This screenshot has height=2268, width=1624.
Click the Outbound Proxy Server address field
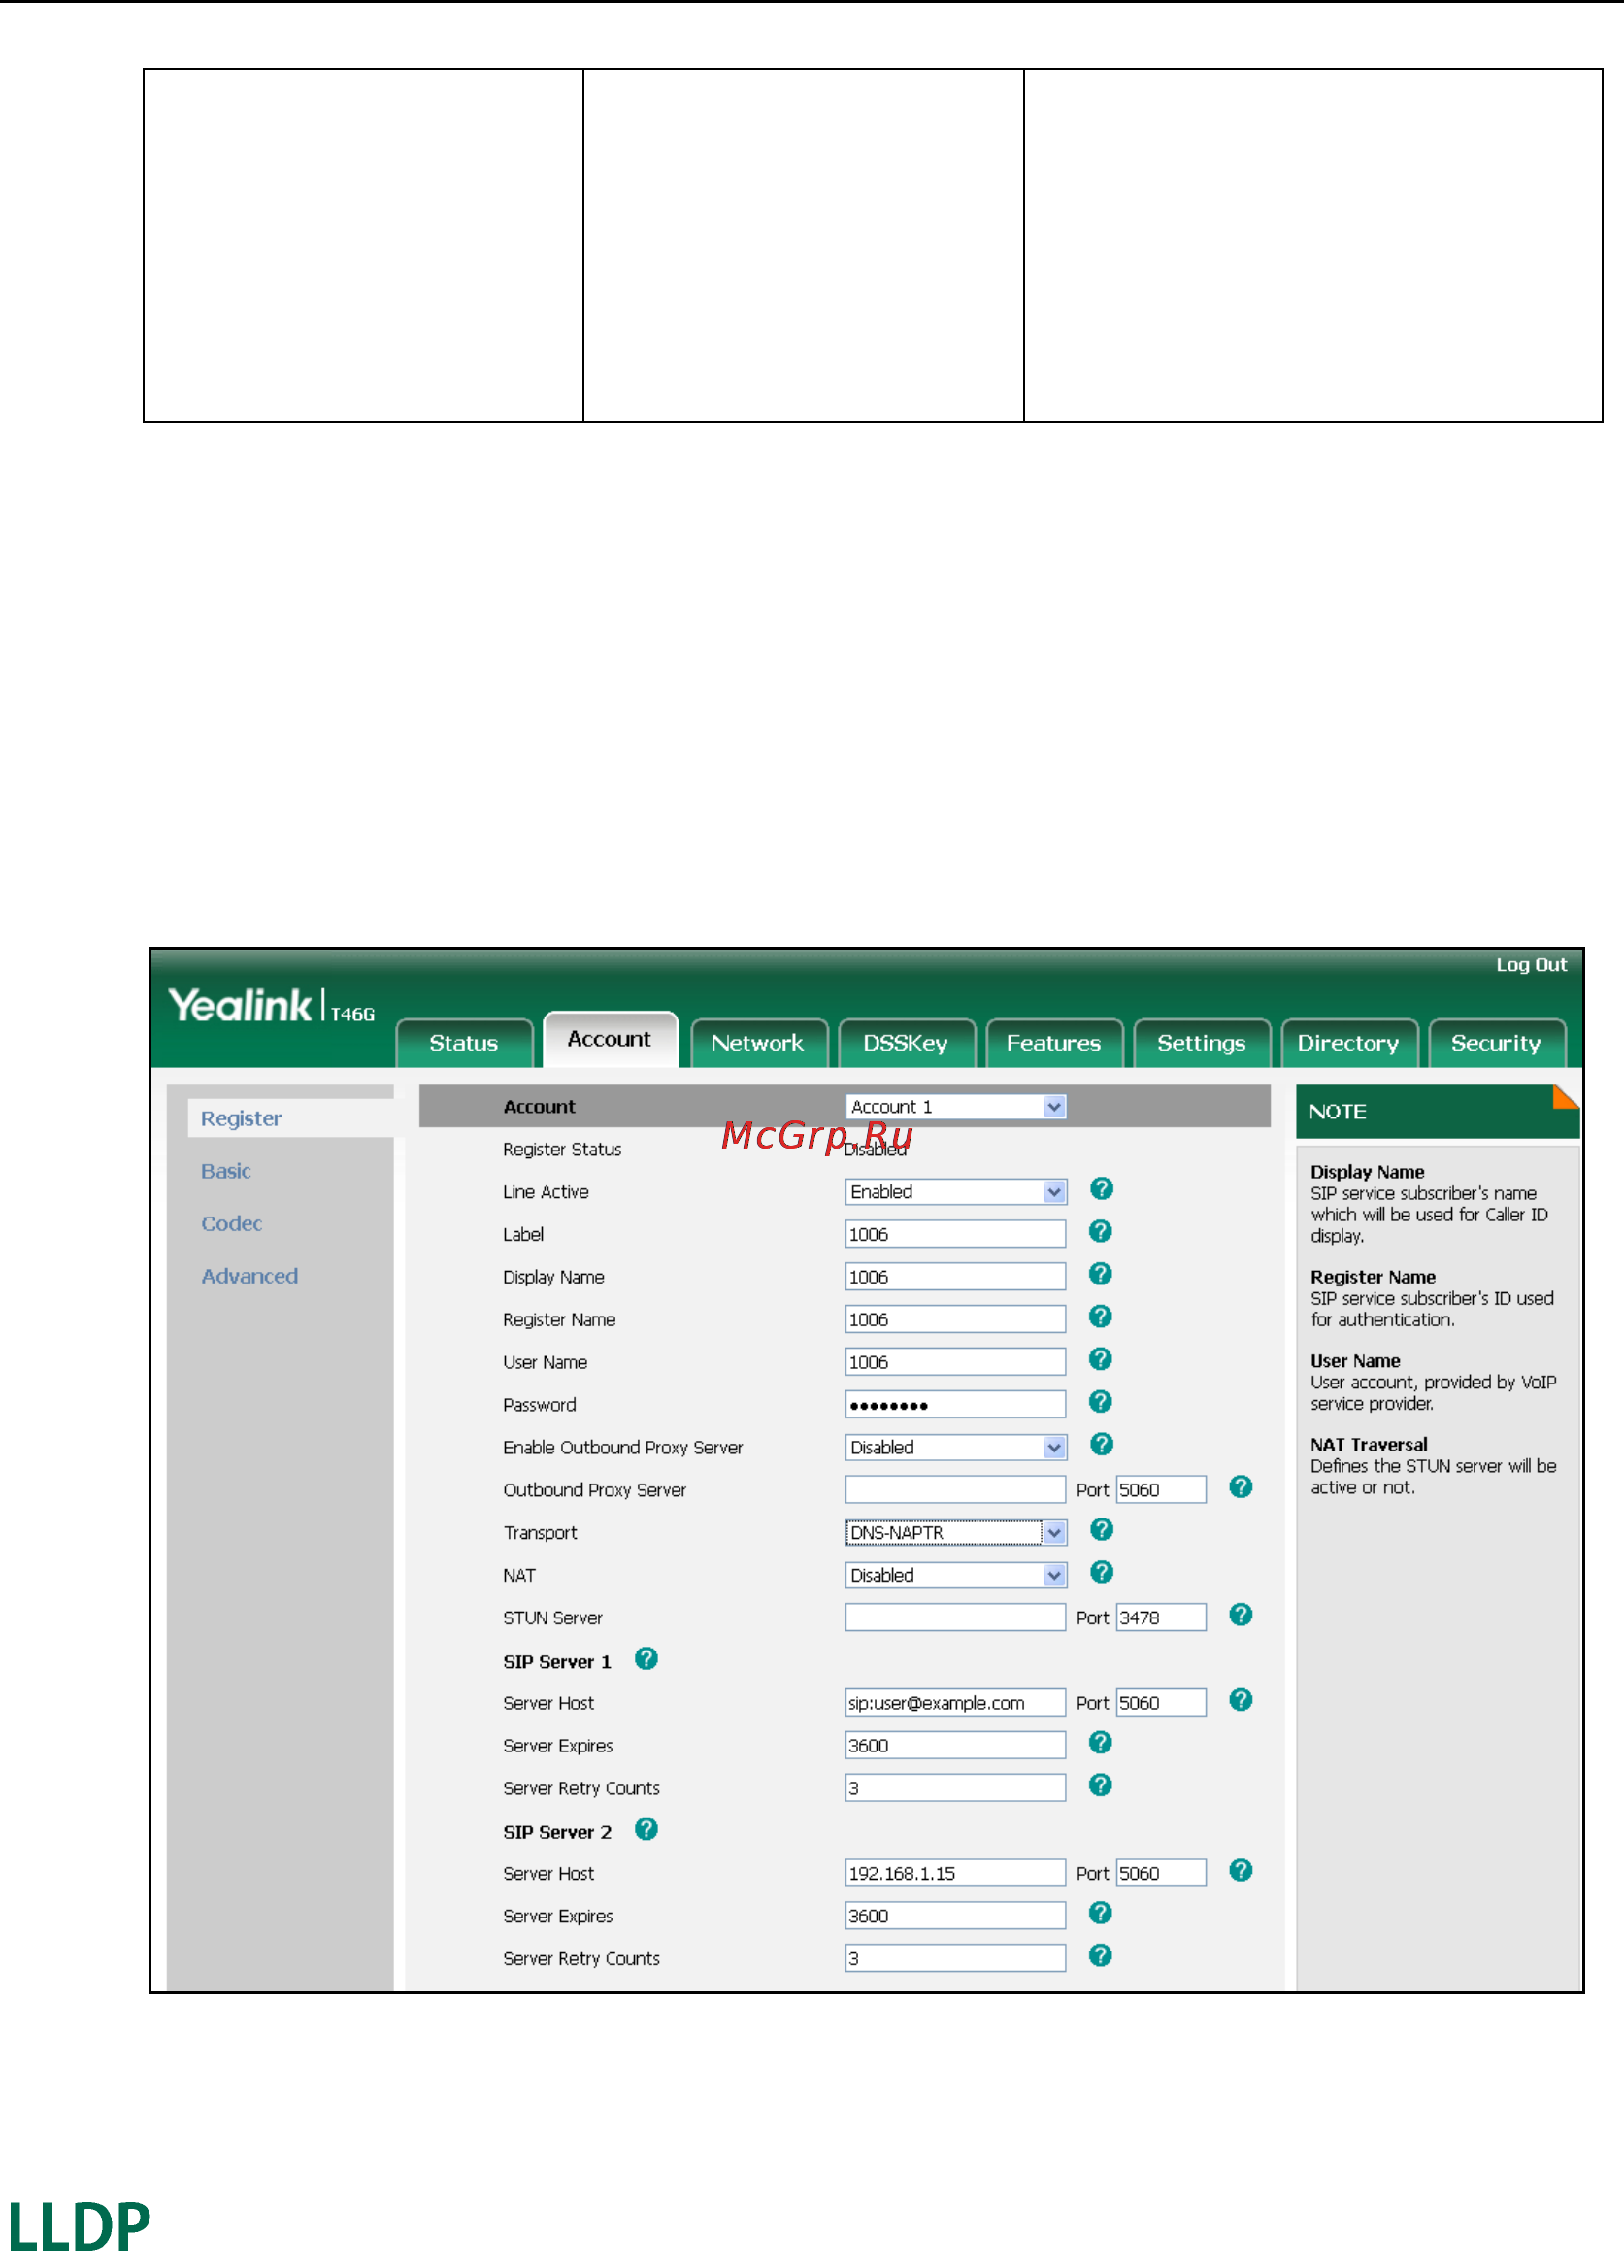(x=956, y=1490)
